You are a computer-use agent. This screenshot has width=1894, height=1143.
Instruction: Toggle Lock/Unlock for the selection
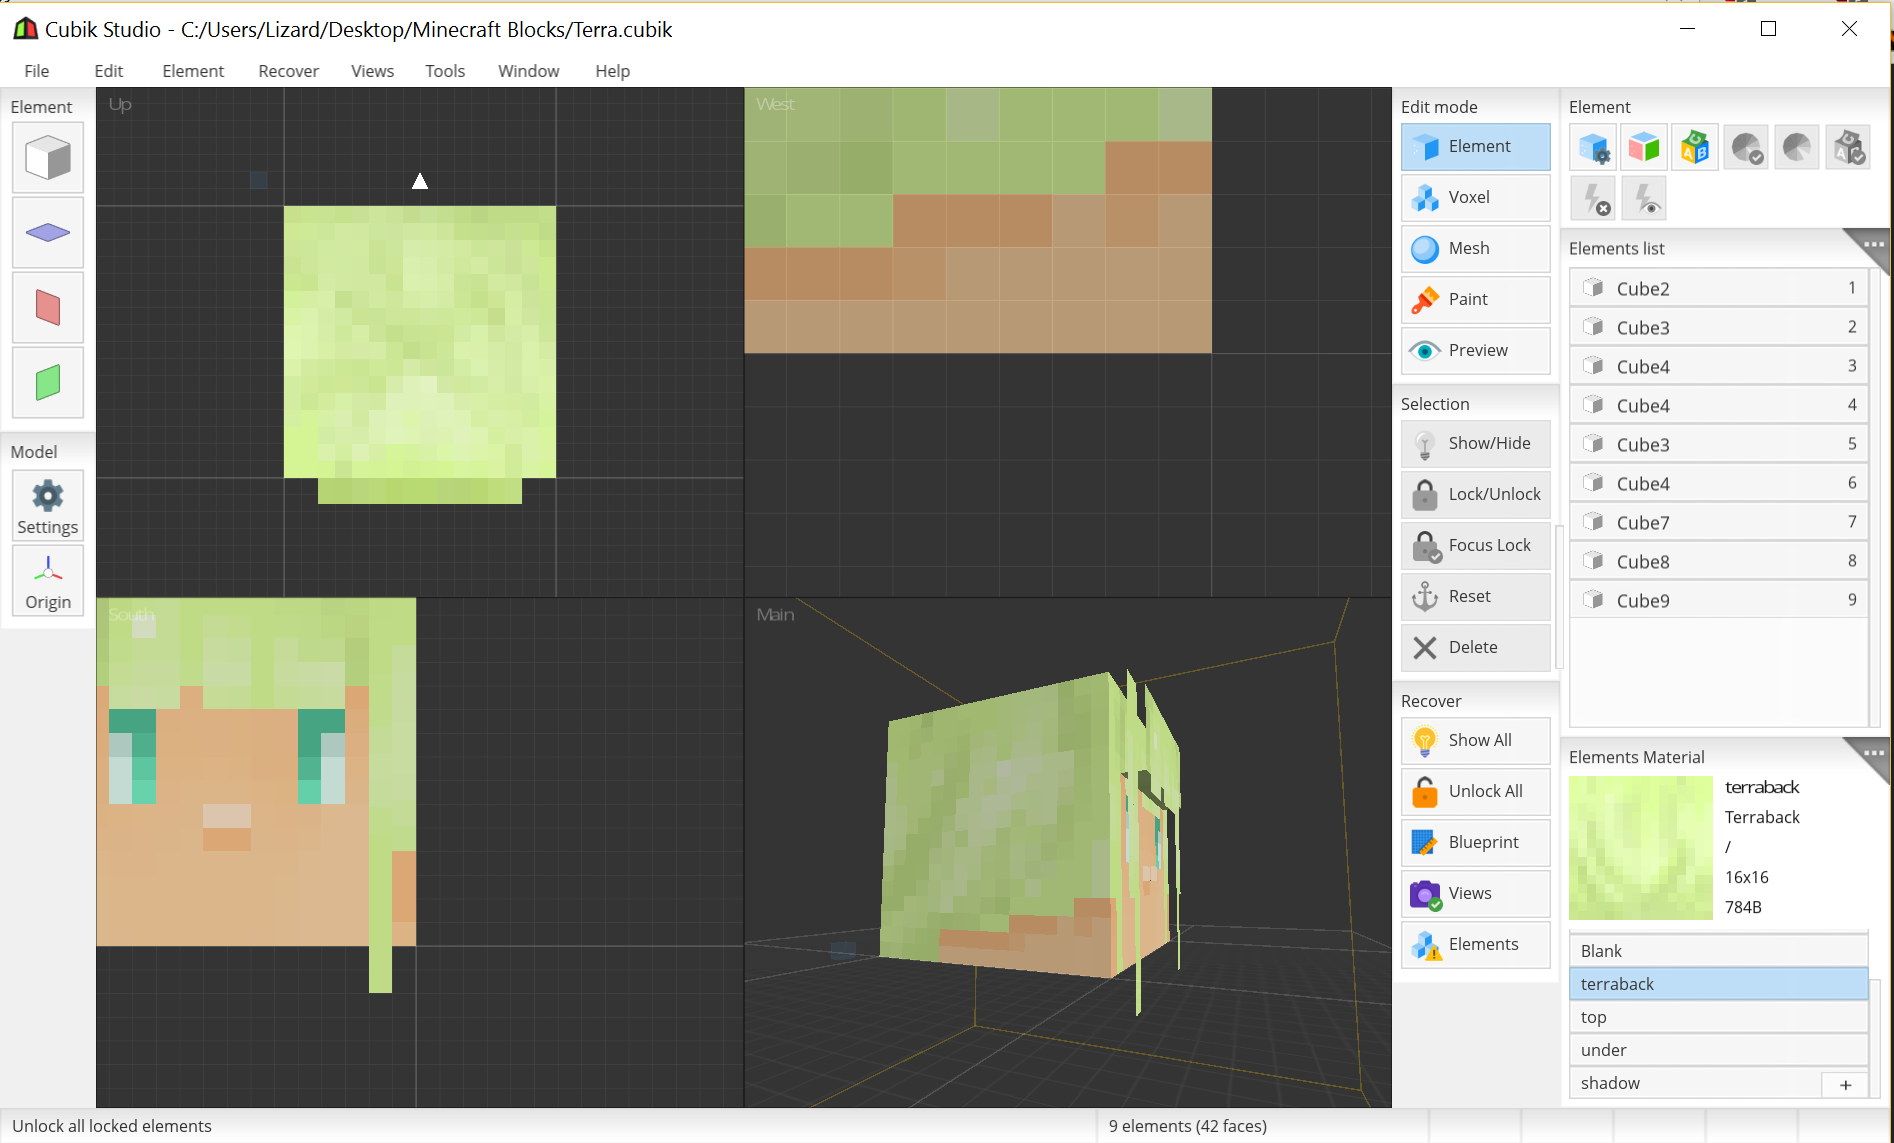pyautogui.click(x=1475, y=494)
